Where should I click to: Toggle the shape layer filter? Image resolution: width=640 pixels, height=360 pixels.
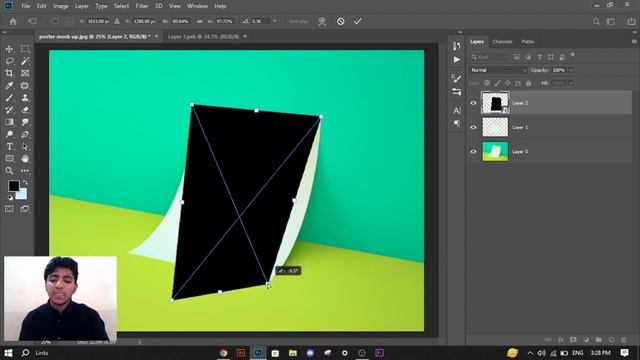pyautogui.click(x=551, y=57)
